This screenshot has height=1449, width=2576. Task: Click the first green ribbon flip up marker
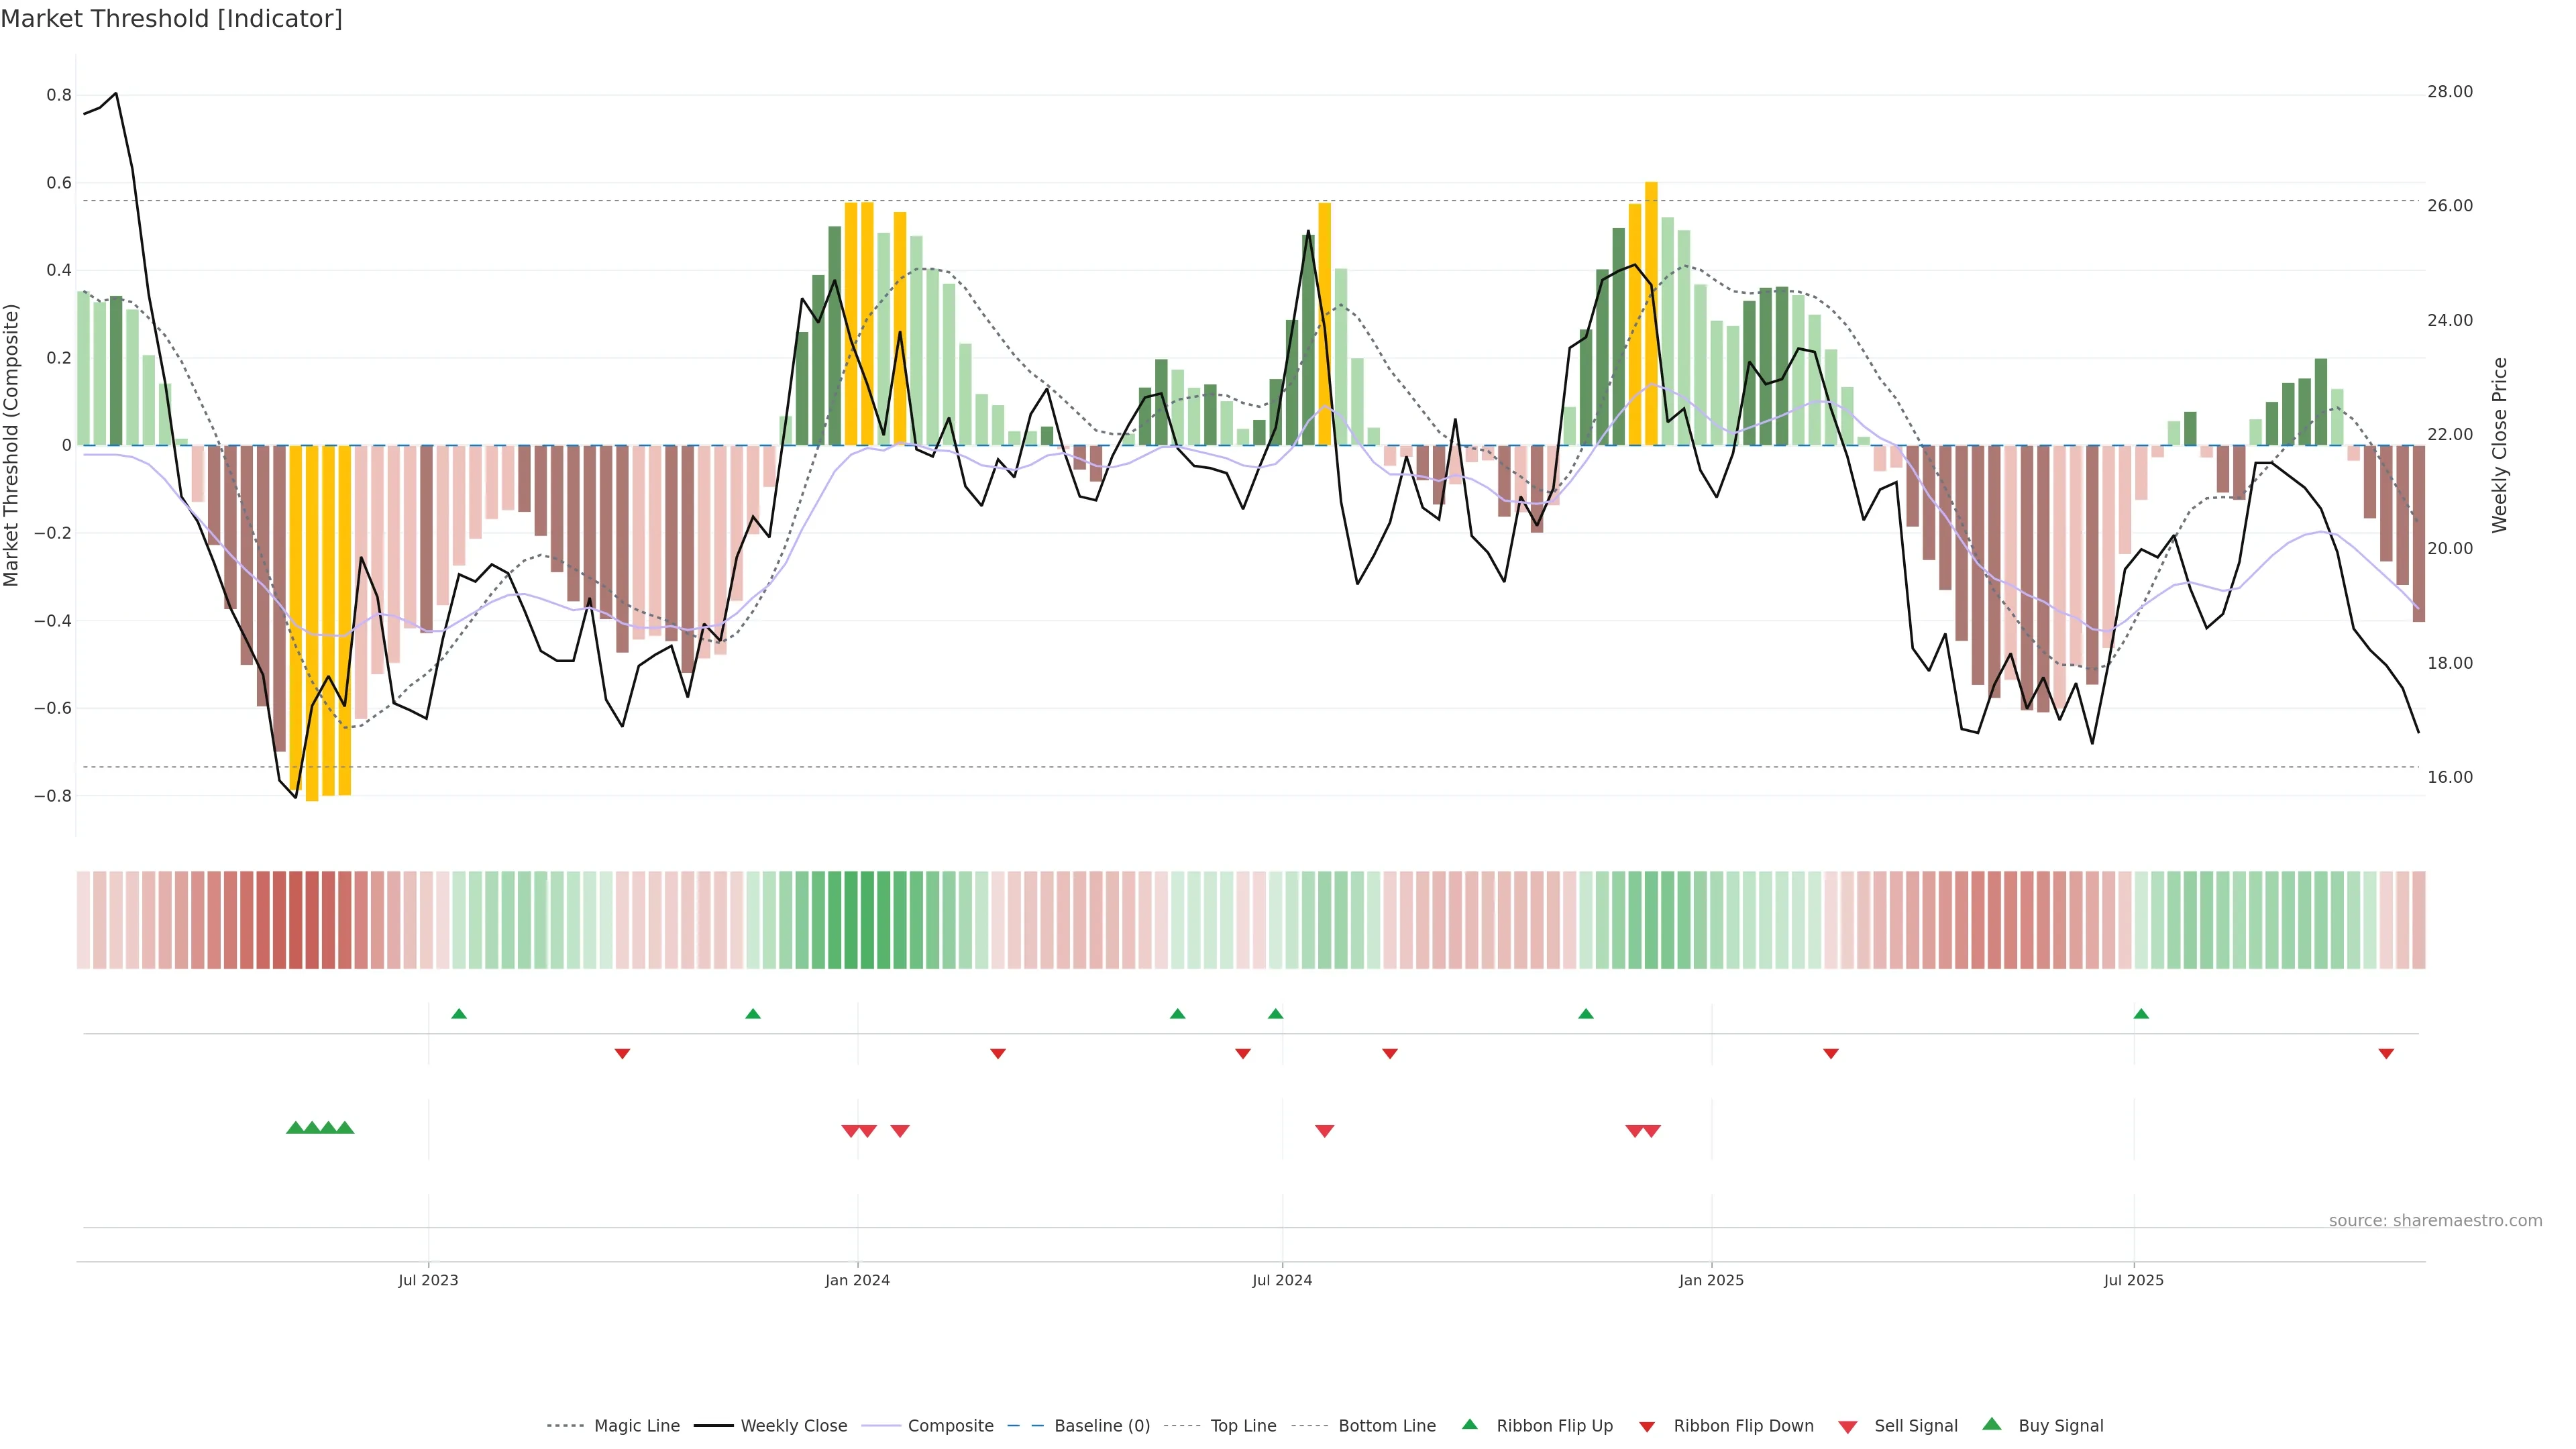pyautogui.click(x=459, y=1014)
